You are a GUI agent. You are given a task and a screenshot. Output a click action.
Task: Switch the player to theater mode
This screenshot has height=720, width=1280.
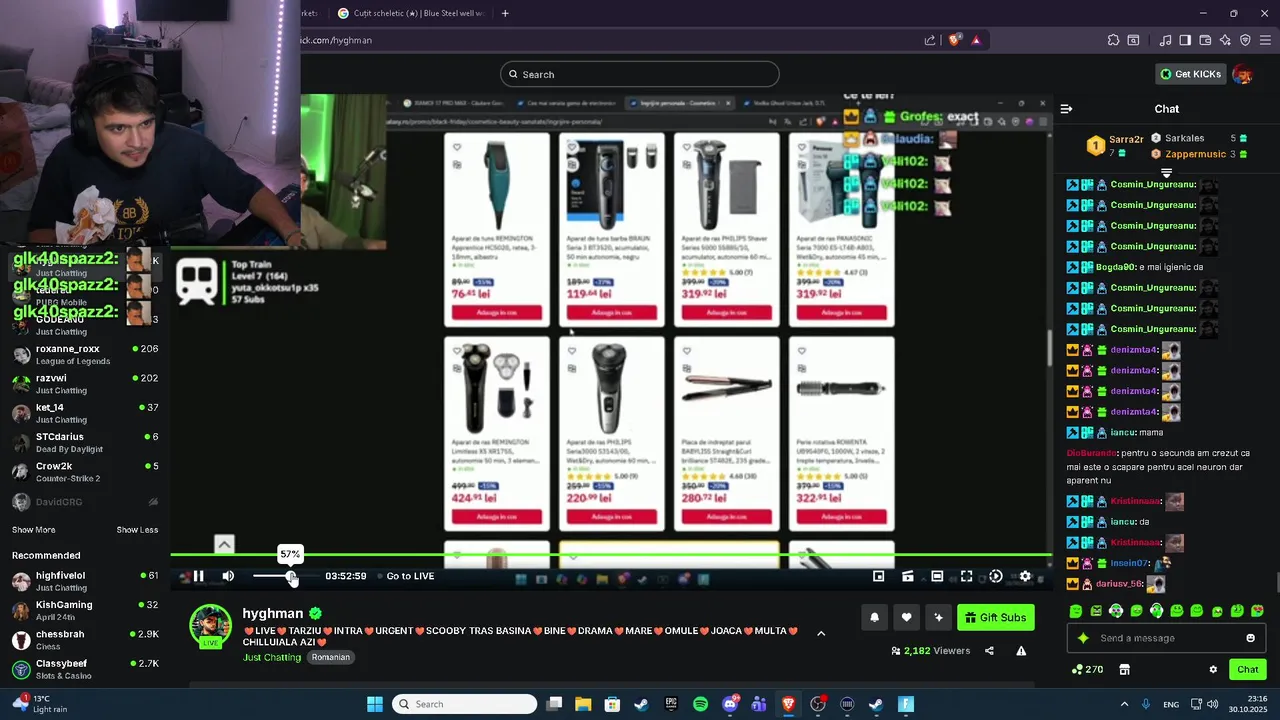(x=937, y=576)
